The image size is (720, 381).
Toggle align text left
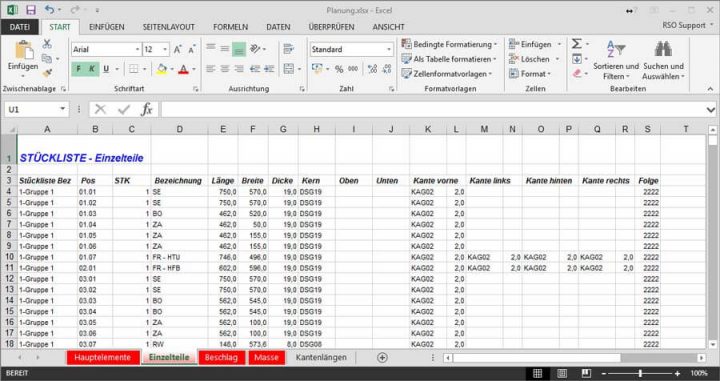(x=211, y=69)
